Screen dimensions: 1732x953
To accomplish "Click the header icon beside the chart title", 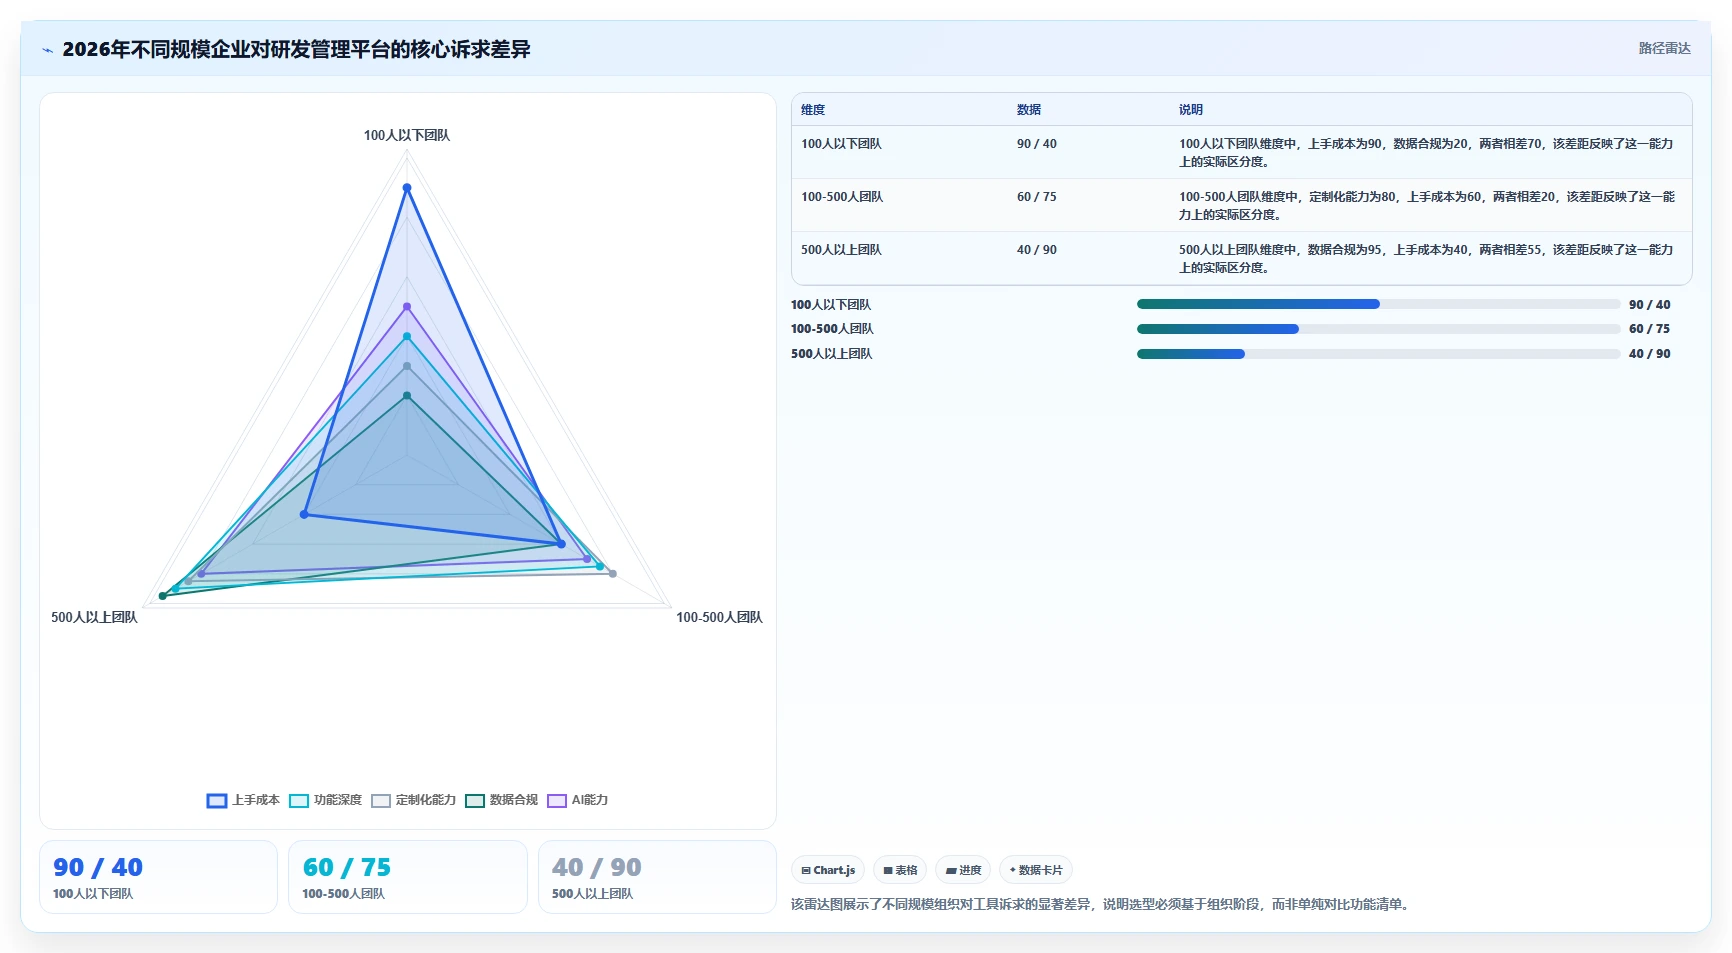I will (47, 50).
